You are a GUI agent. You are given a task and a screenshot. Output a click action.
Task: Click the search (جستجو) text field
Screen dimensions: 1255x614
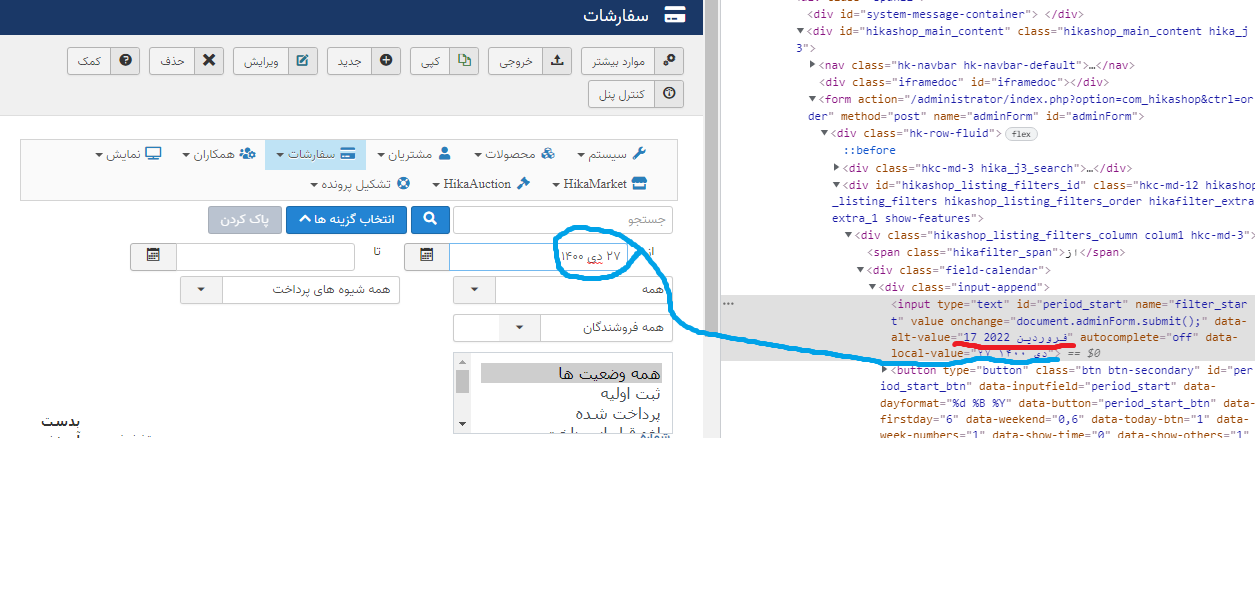point(563,219)
